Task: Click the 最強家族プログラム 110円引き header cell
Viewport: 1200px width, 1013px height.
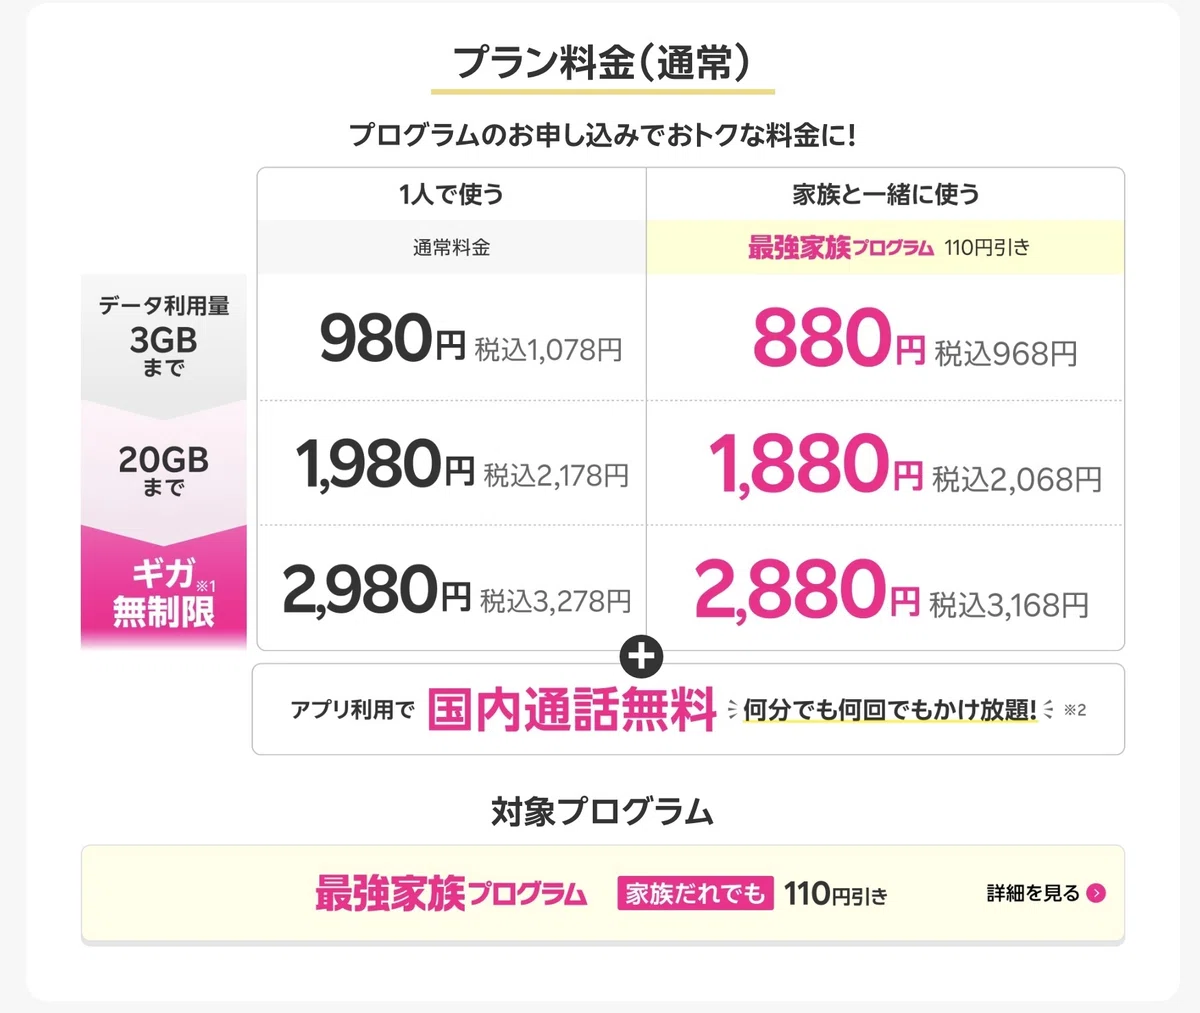Action: pyautogui.click(x=886, y=247)
